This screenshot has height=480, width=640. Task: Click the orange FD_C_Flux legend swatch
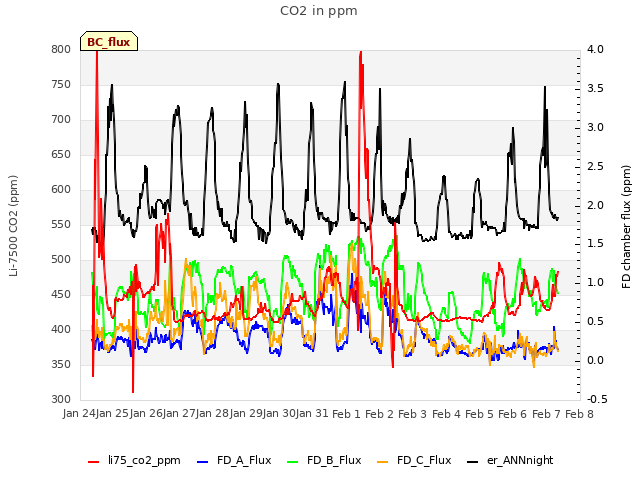coord(382,462)
